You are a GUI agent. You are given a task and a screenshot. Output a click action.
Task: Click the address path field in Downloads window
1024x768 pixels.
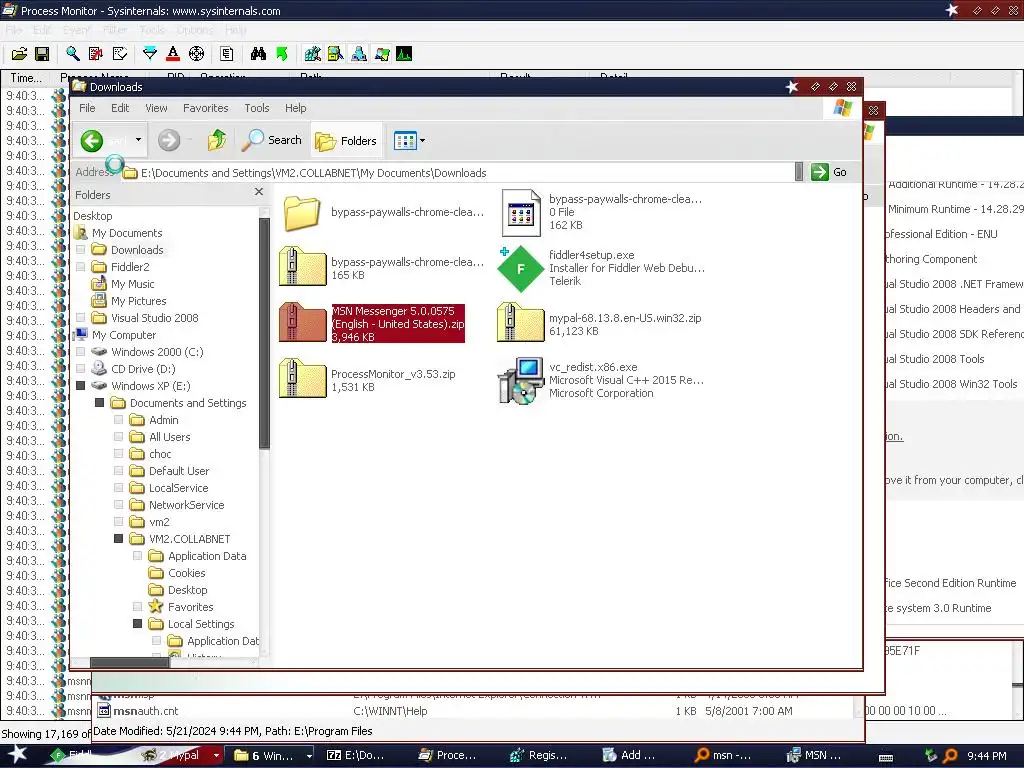click(x=457, y=172)
